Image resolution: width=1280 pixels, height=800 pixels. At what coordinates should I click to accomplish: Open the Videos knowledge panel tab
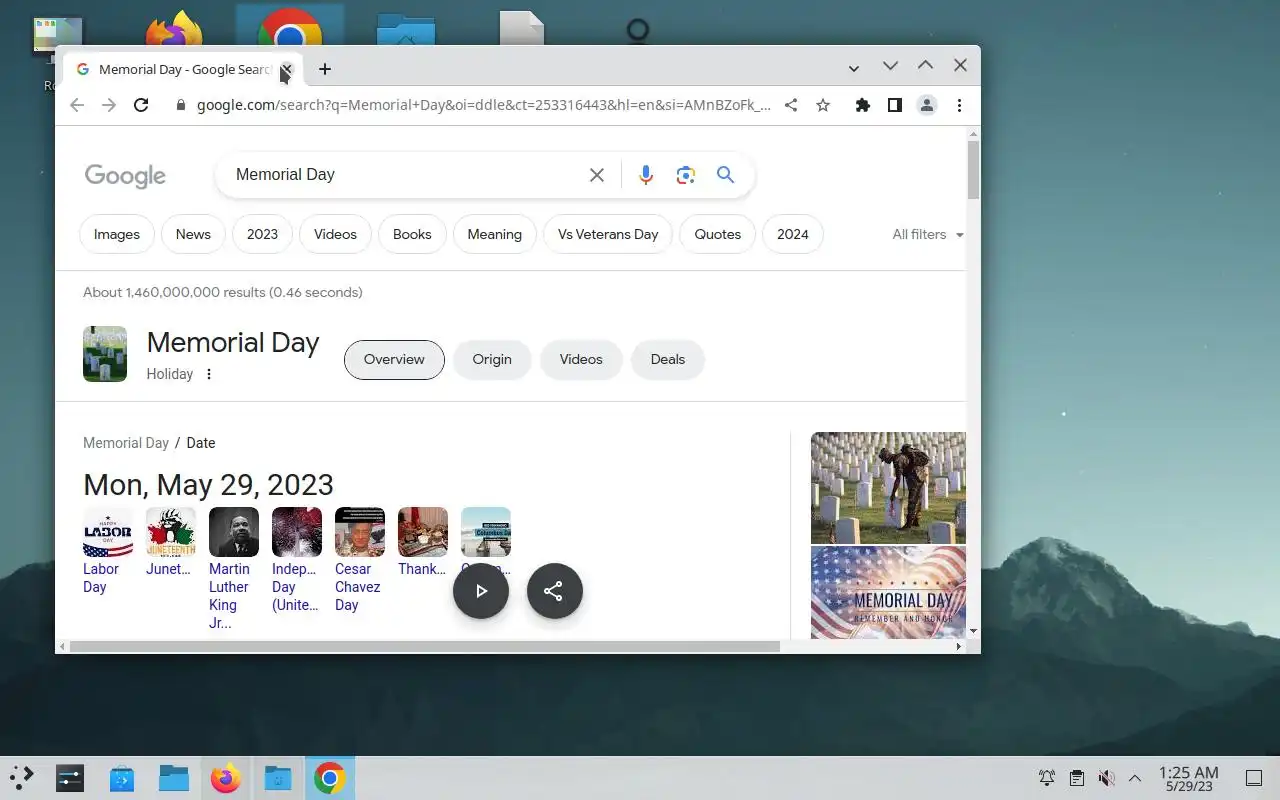[581, 360]
